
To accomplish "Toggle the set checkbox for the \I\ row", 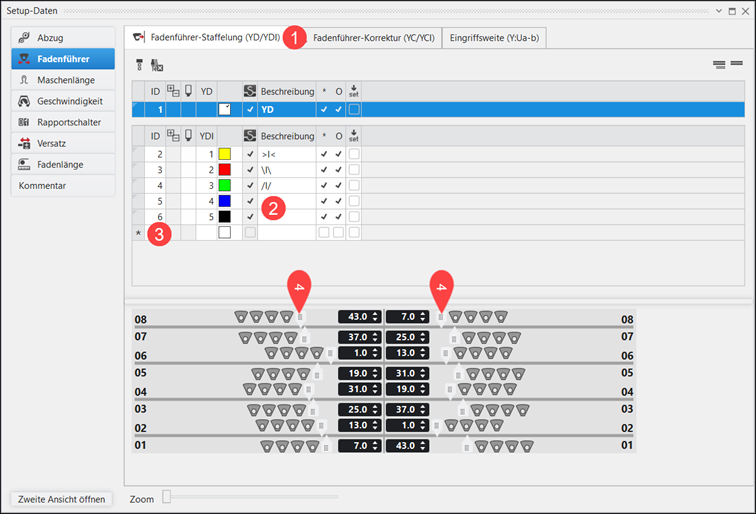I will (x=354, y=170).
